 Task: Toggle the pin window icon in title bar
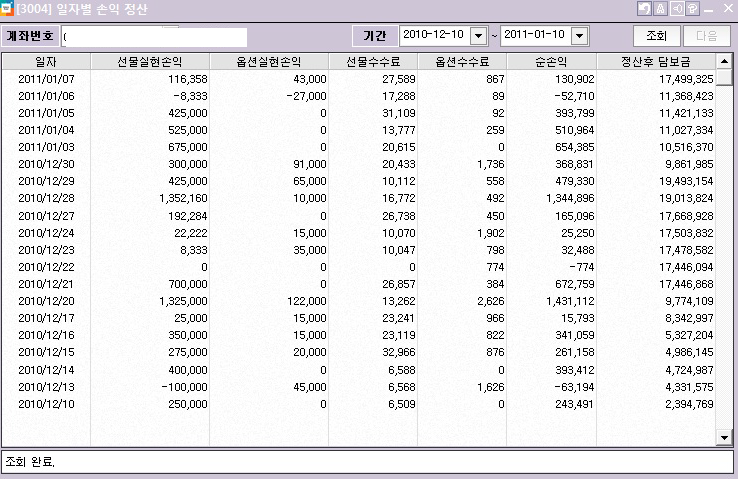point(677,8)
